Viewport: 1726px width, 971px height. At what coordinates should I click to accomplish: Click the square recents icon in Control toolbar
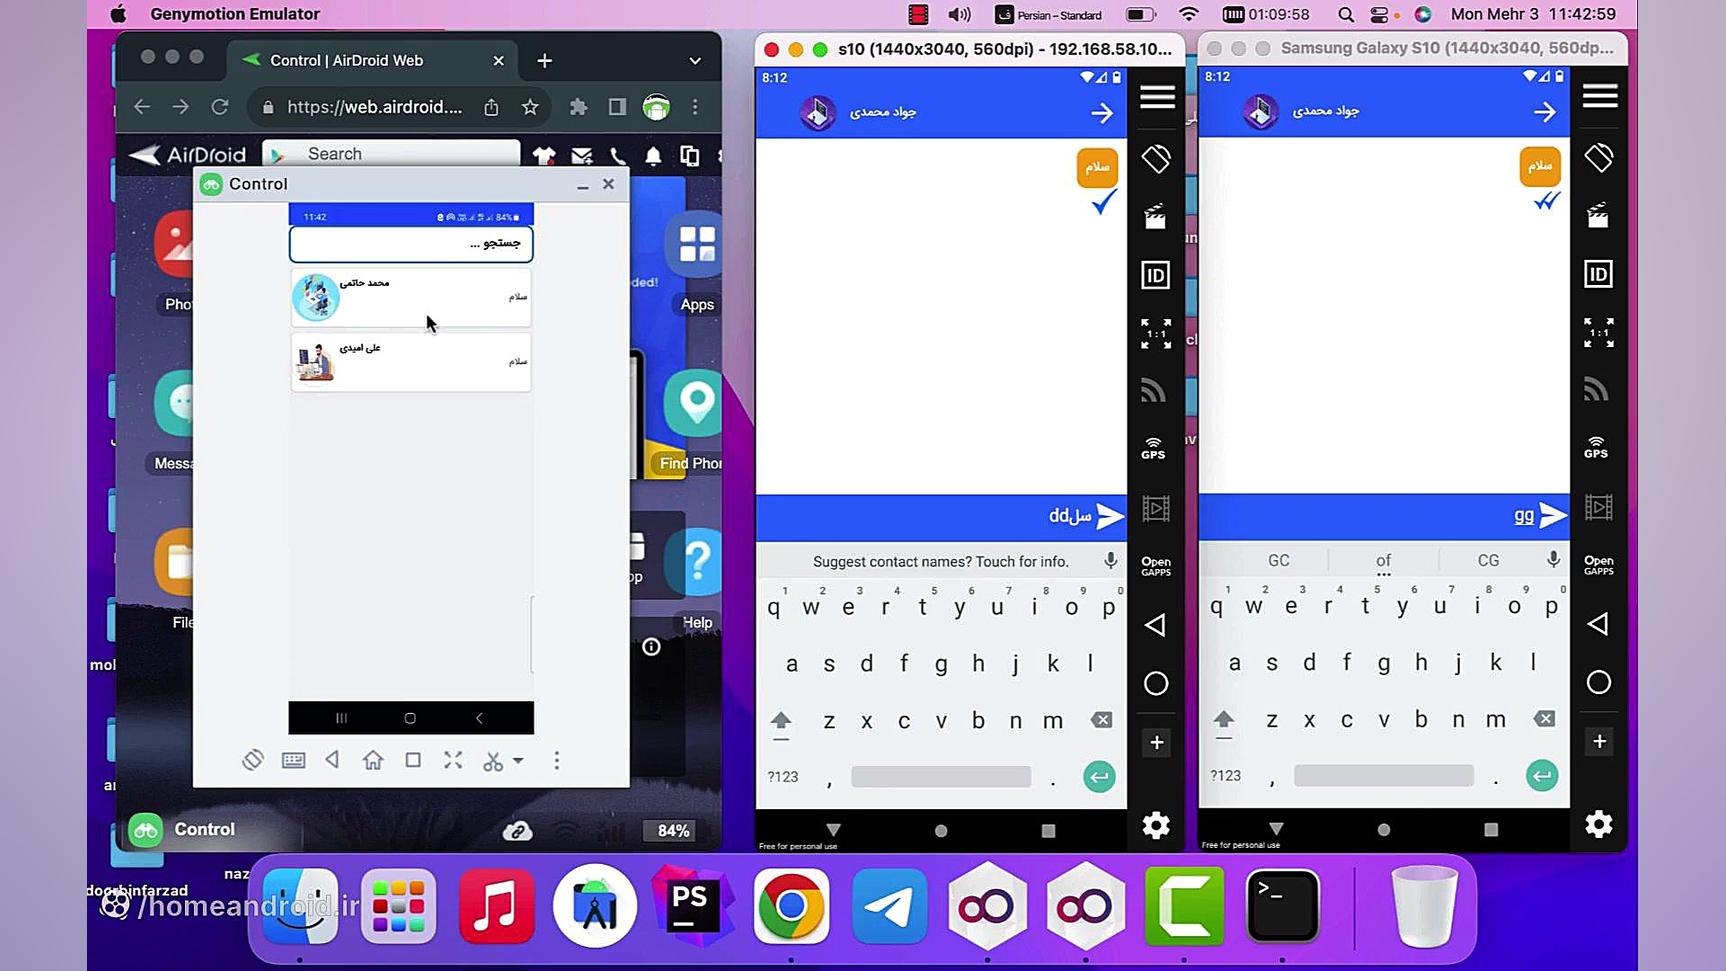(413, 760)
